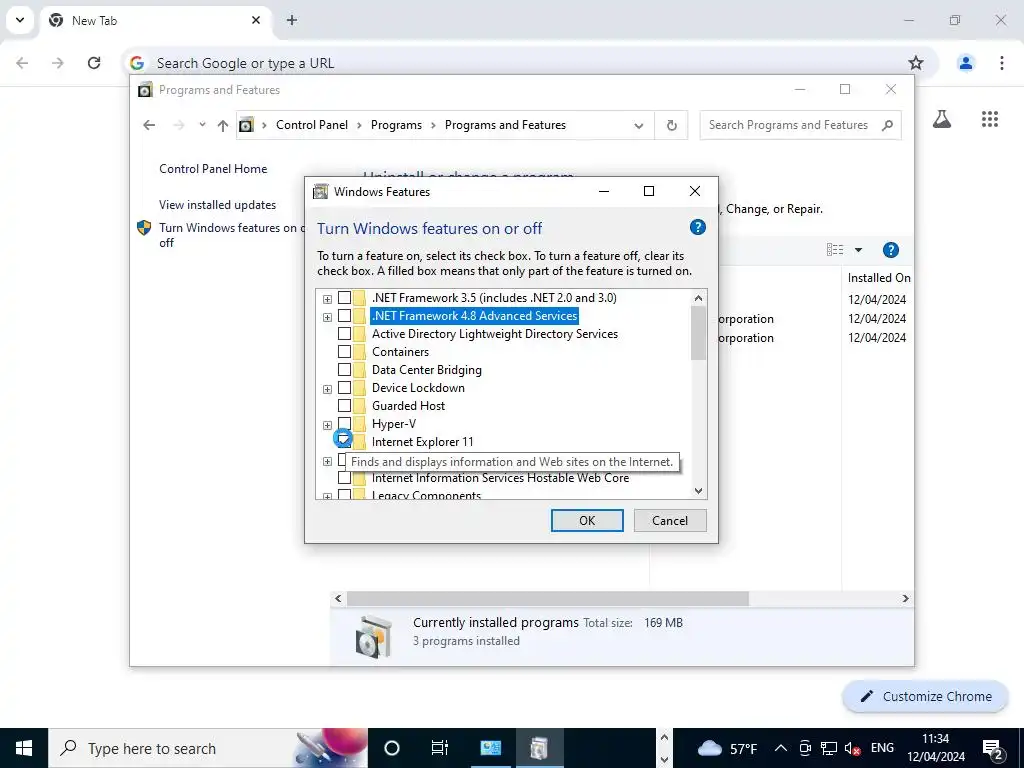Screen dimensions: 1024x768
Task: Click the horizontal scrollbar left arrow
Action: point(338,598)
